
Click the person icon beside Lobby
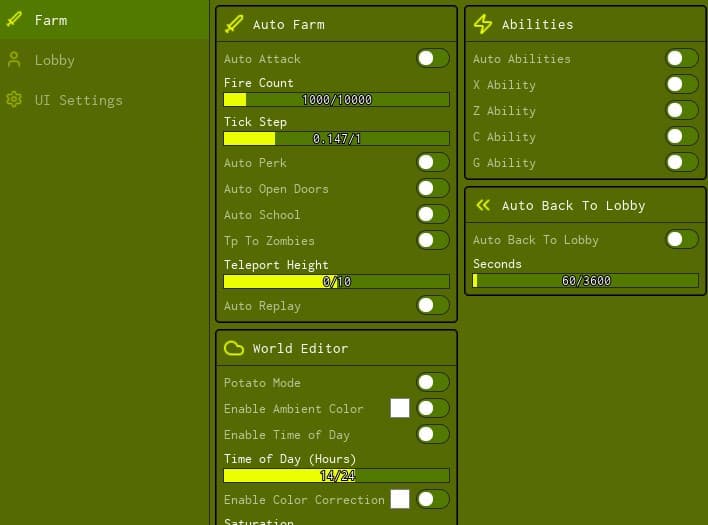(14, 60)
